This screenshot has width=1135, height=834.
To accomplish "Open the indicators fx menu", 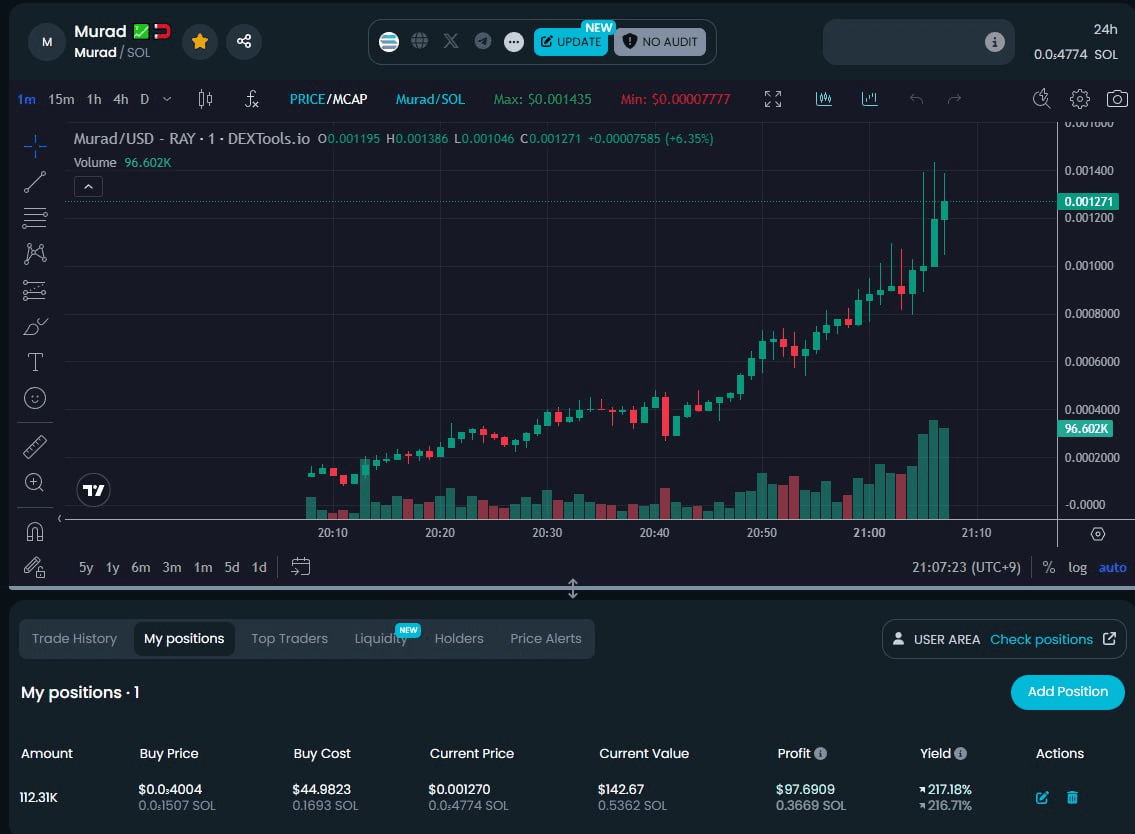I will [251, 99].
